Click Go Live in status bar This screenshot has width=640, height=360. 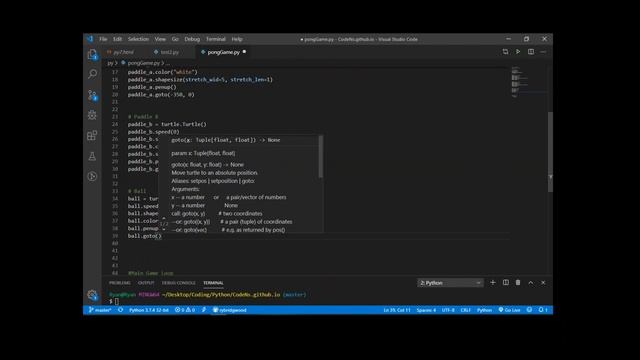pos(509,310)
